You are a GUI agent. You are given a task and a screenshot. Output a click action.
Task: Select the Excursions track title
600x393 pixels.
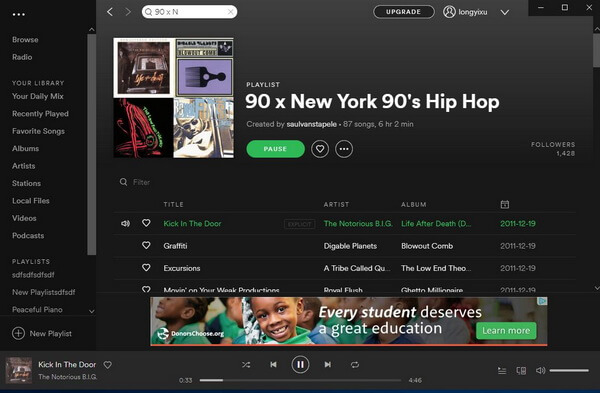click(182, 268)
